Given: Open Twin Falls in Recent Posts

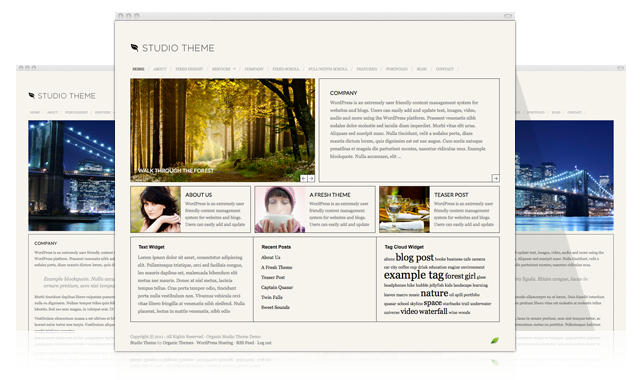Looking at the screenshot, I should (271, 297).
